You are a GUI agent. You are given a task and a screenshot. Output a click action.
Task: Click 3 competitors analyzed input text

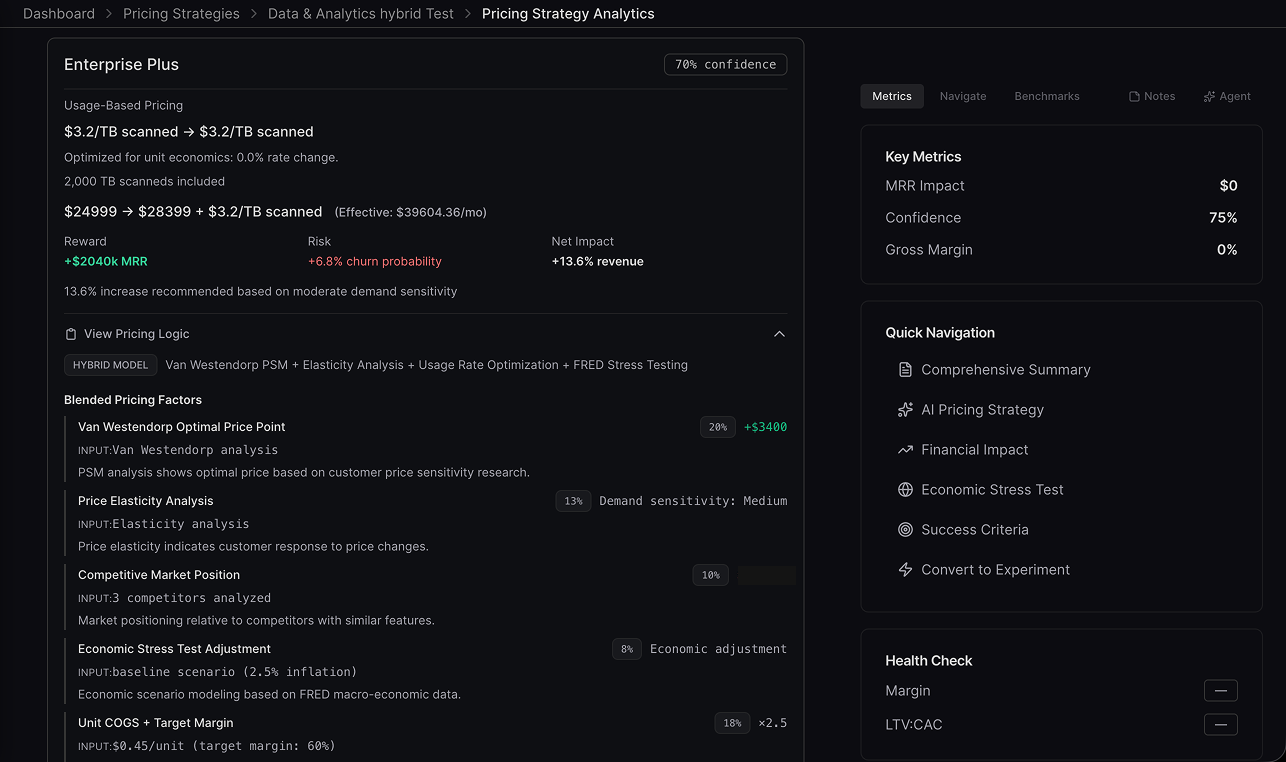192,598
